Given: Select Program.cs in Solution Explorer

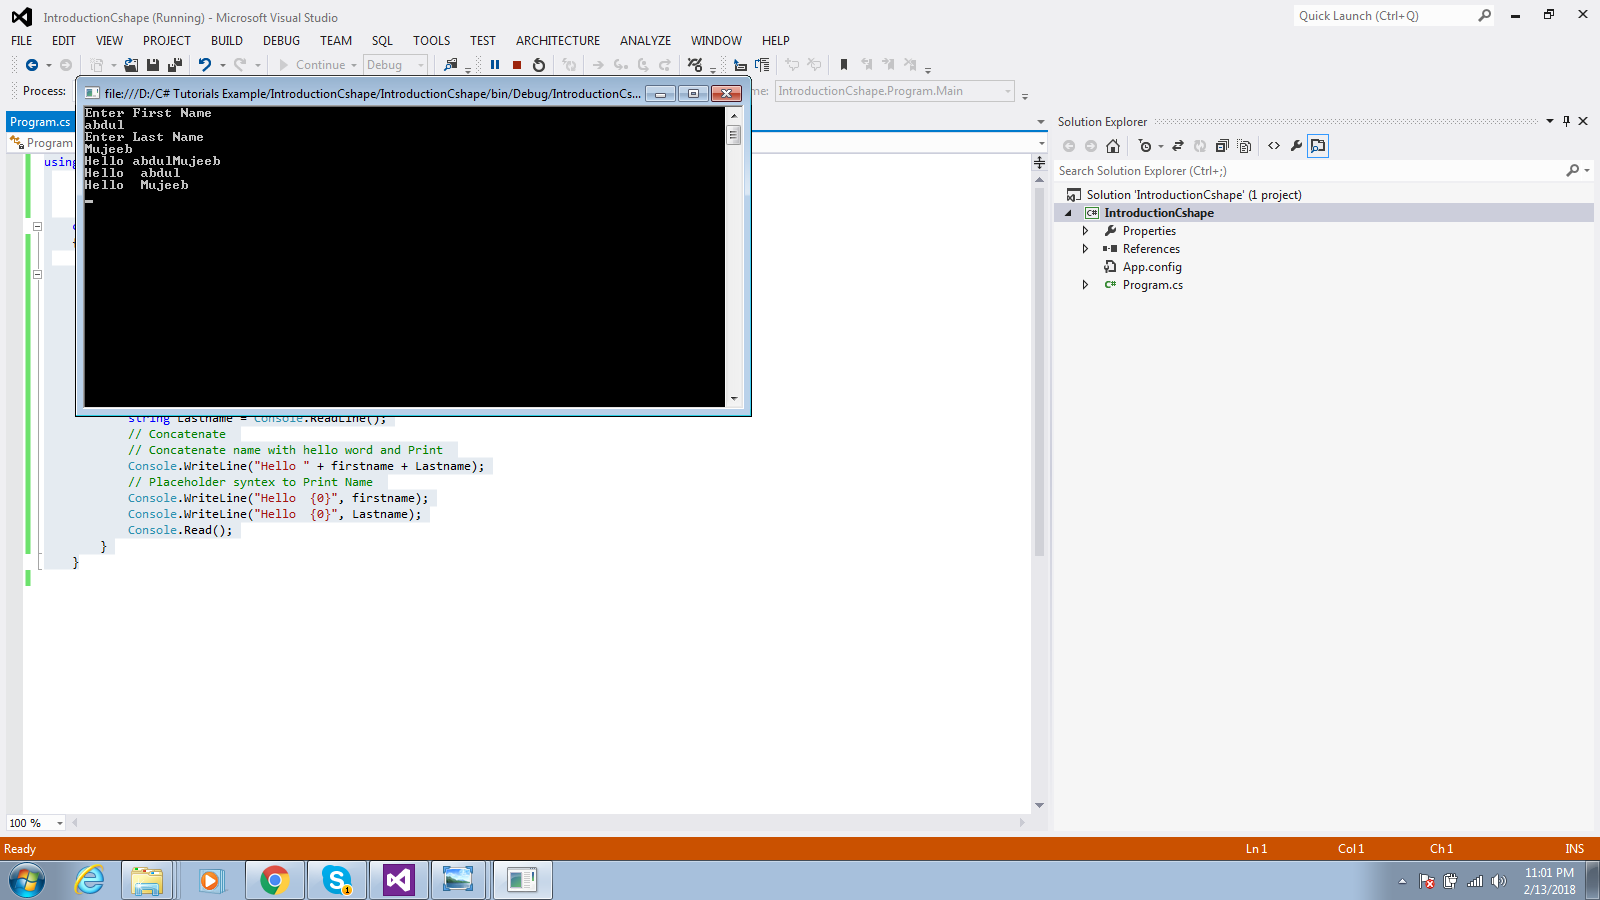Looking at the screenshot, I should click(1153, 284).
